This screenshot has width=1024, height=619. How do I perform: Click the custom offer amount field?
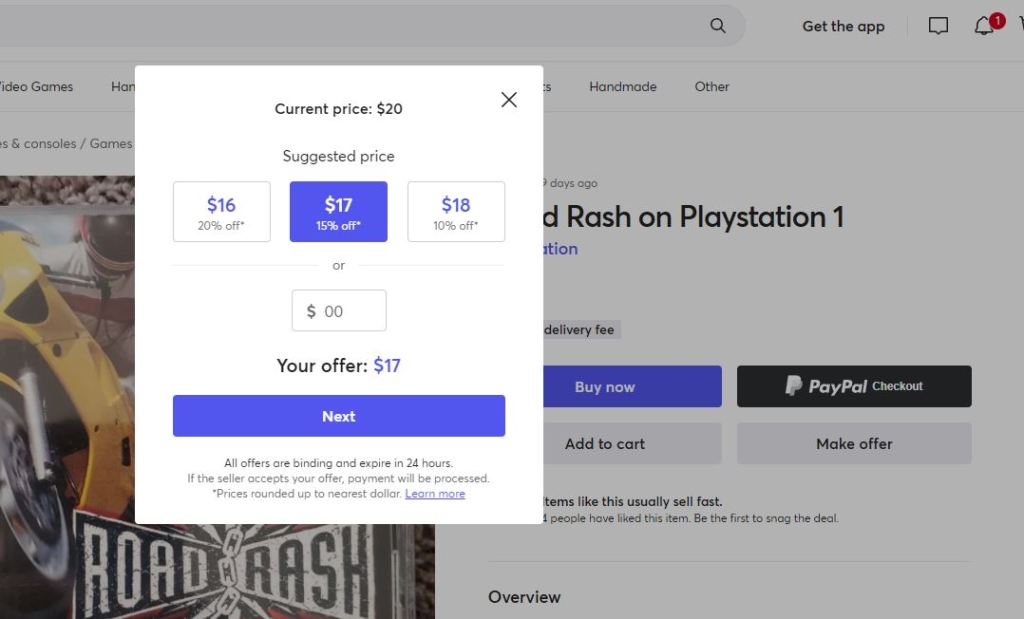point(340,311)
